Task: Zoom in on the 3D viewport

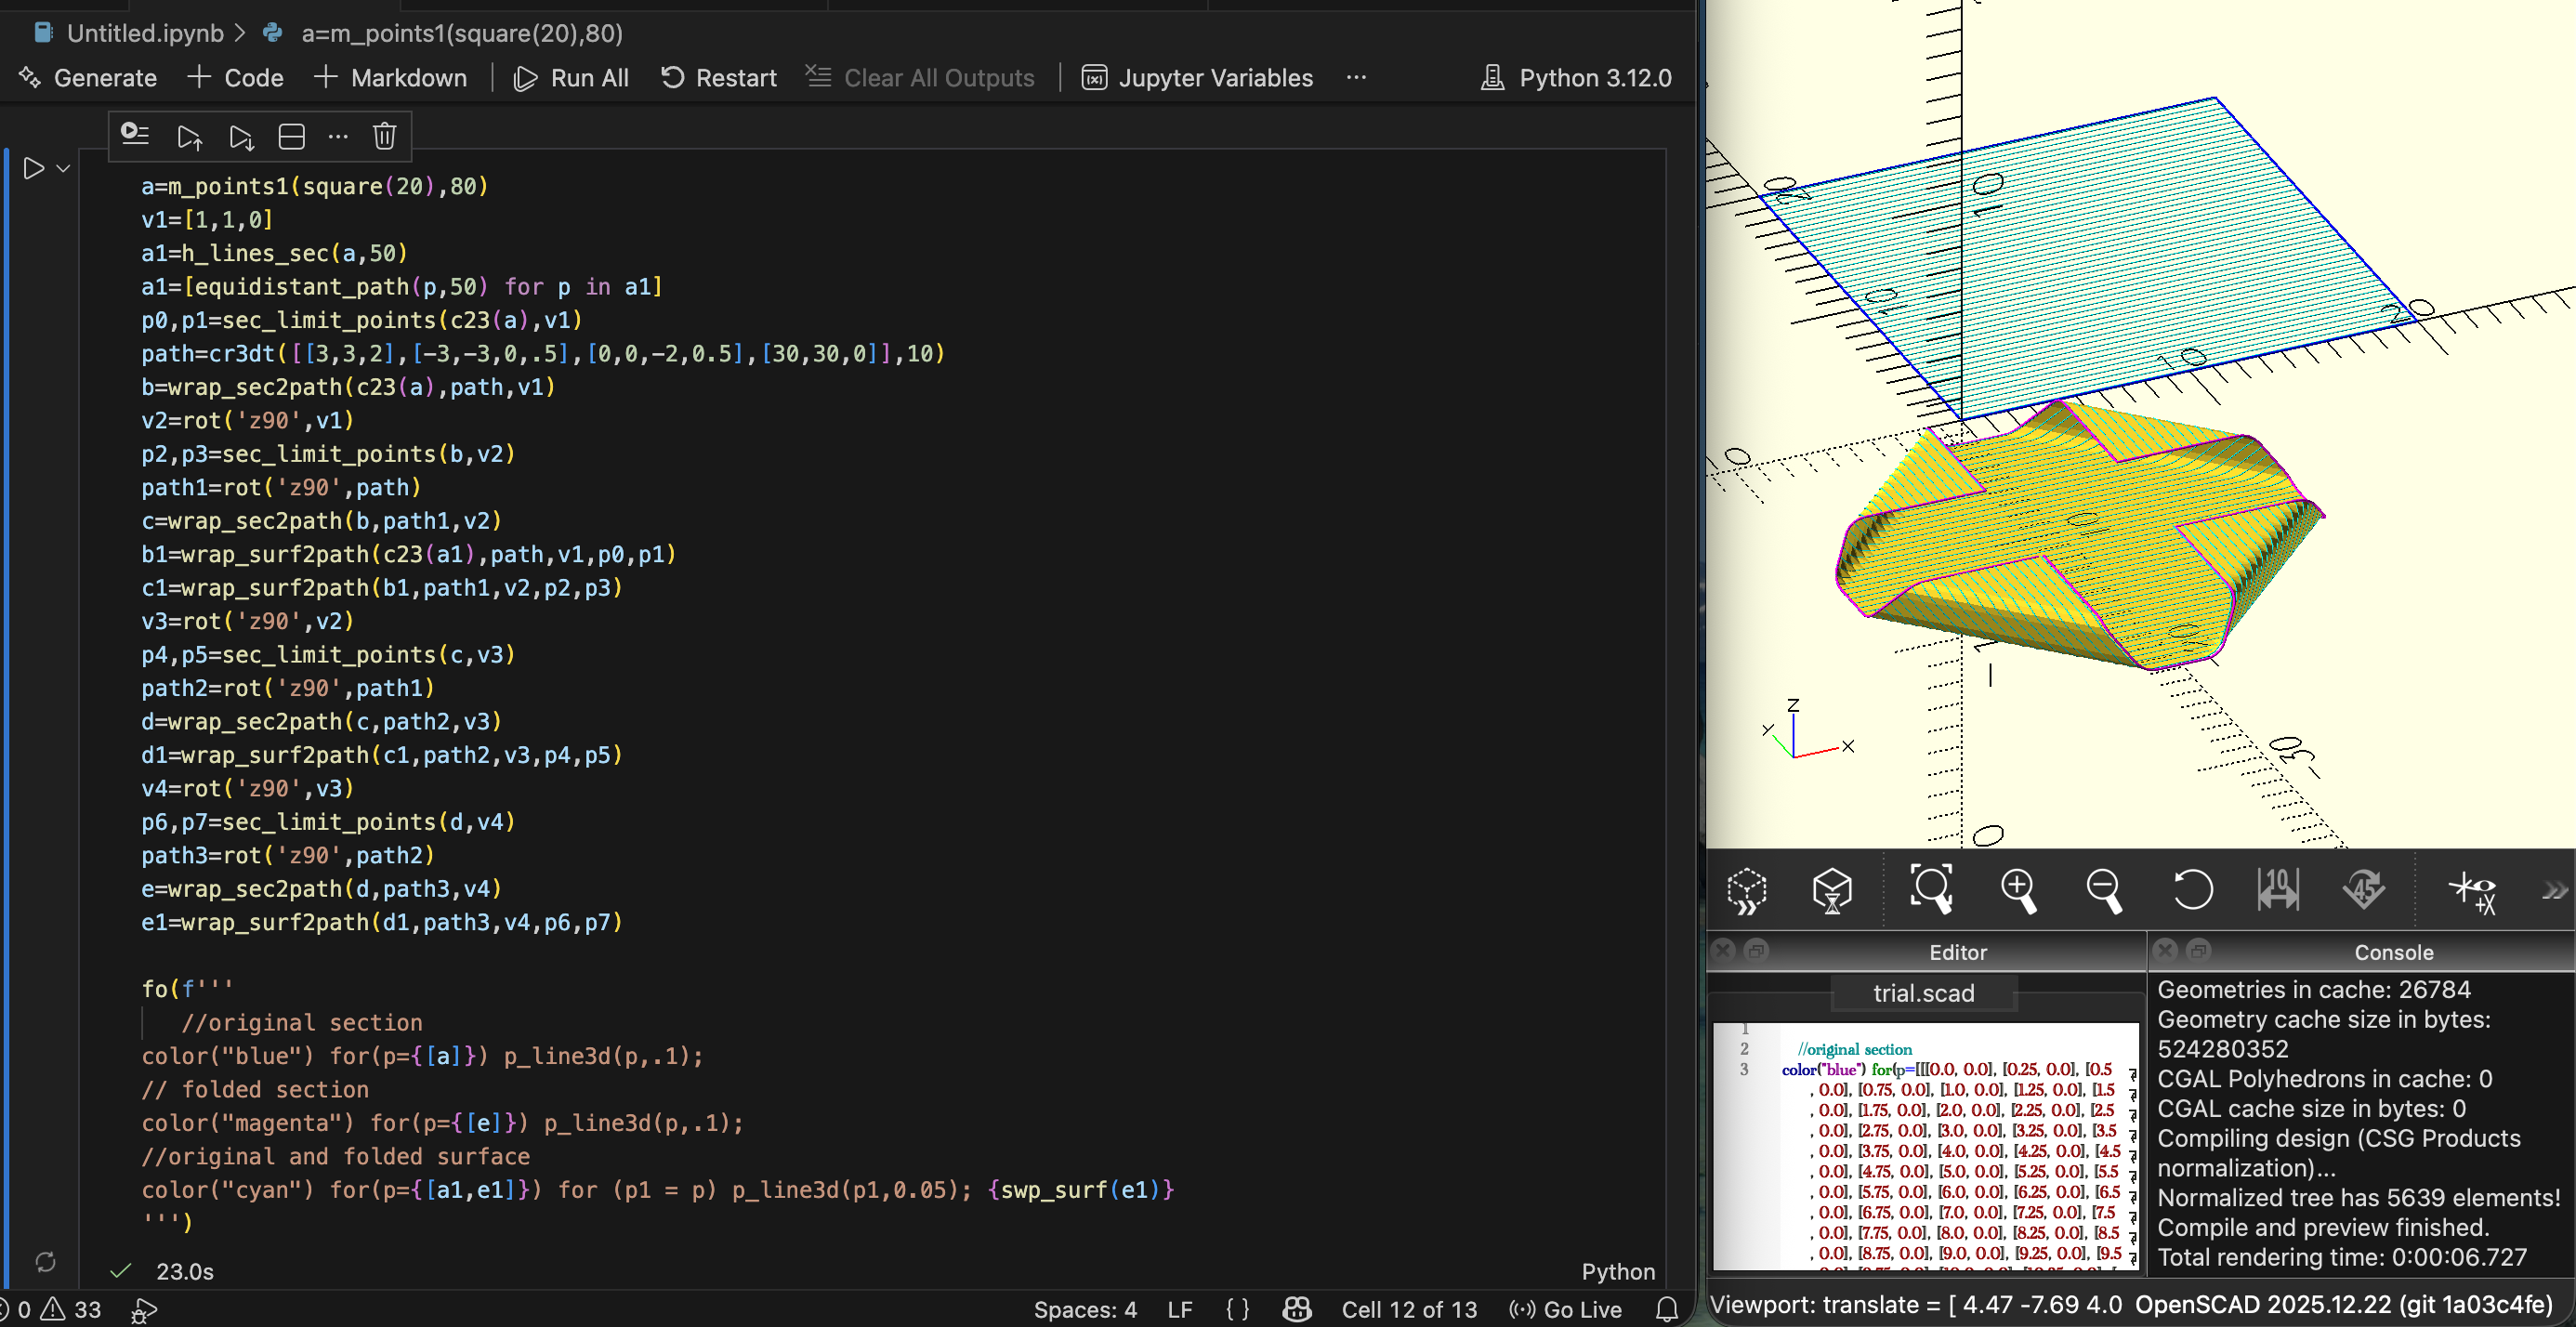Action: point(2018,889)
